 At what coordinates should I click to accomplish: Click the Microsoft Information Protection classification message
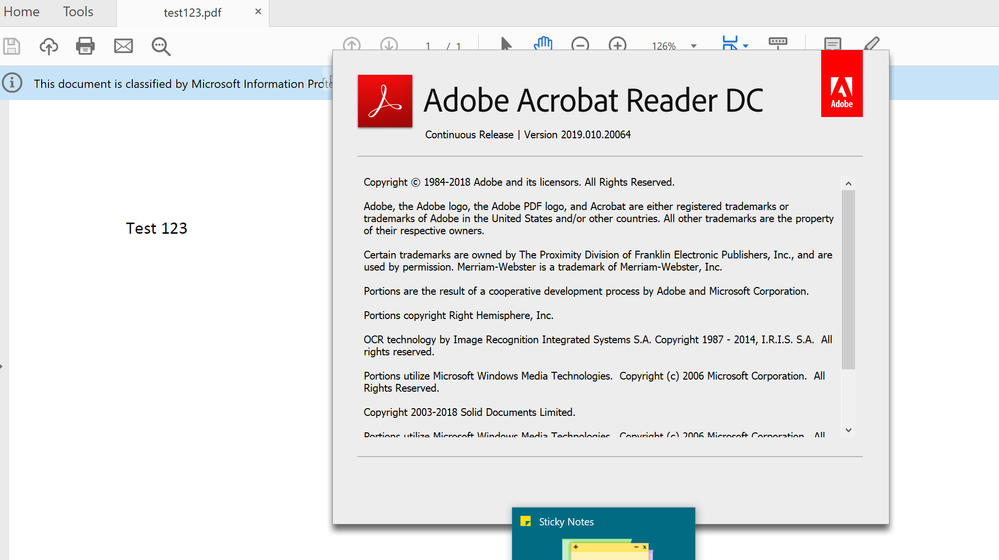tap(183, 83)
